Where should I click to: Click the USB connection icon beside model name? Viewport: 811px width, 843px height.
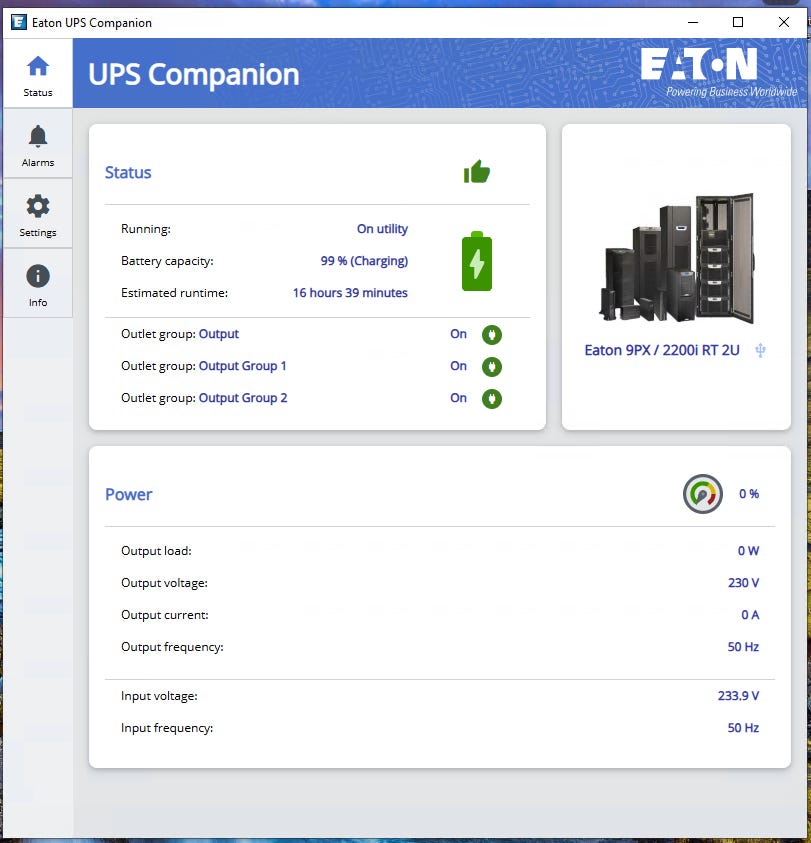[760, 351]
